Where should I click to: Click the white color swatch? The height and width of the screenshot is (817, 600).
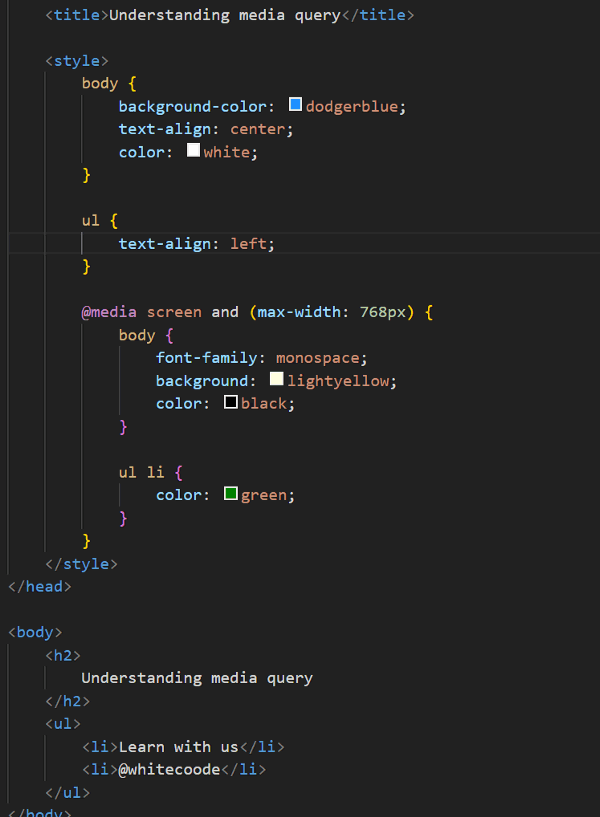(x=193, y=151)
